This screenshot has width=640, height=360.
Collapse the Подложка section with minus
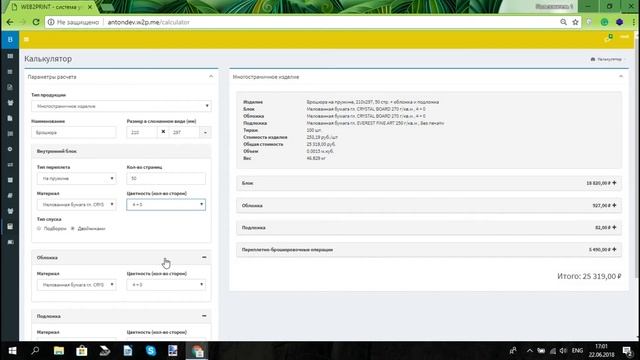204,316
